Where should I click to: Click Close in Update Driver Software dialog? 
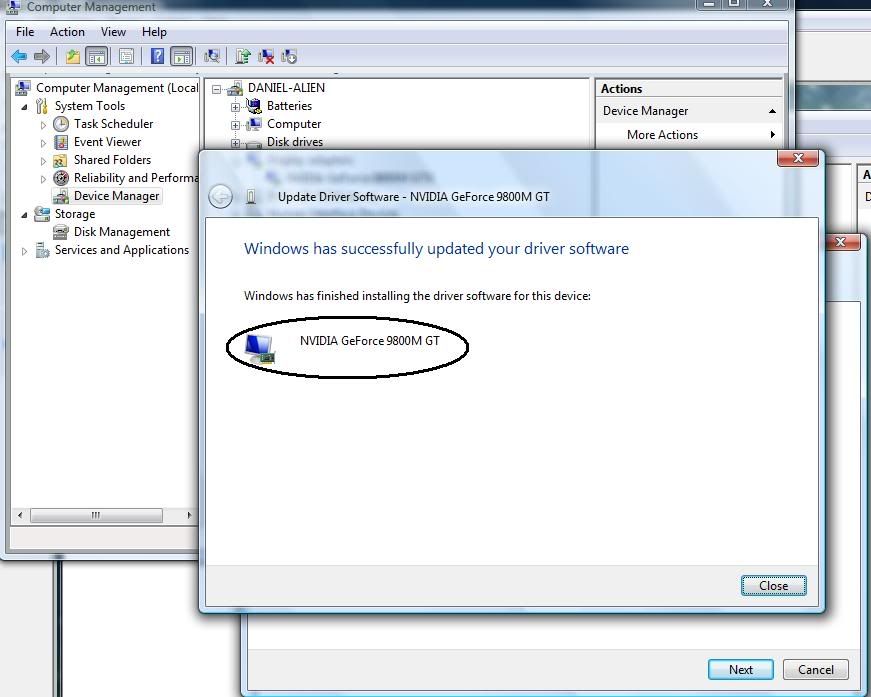tap(773, 585)
